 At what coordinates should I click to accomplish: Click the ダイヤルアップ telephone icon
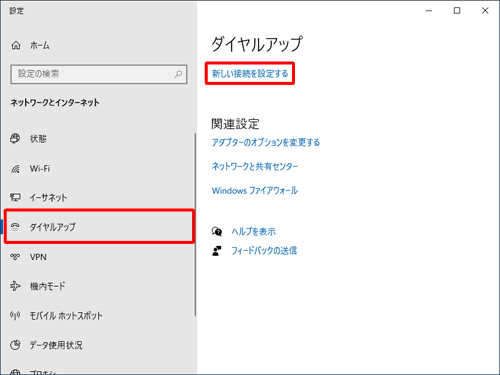click(x=15, y=227)
